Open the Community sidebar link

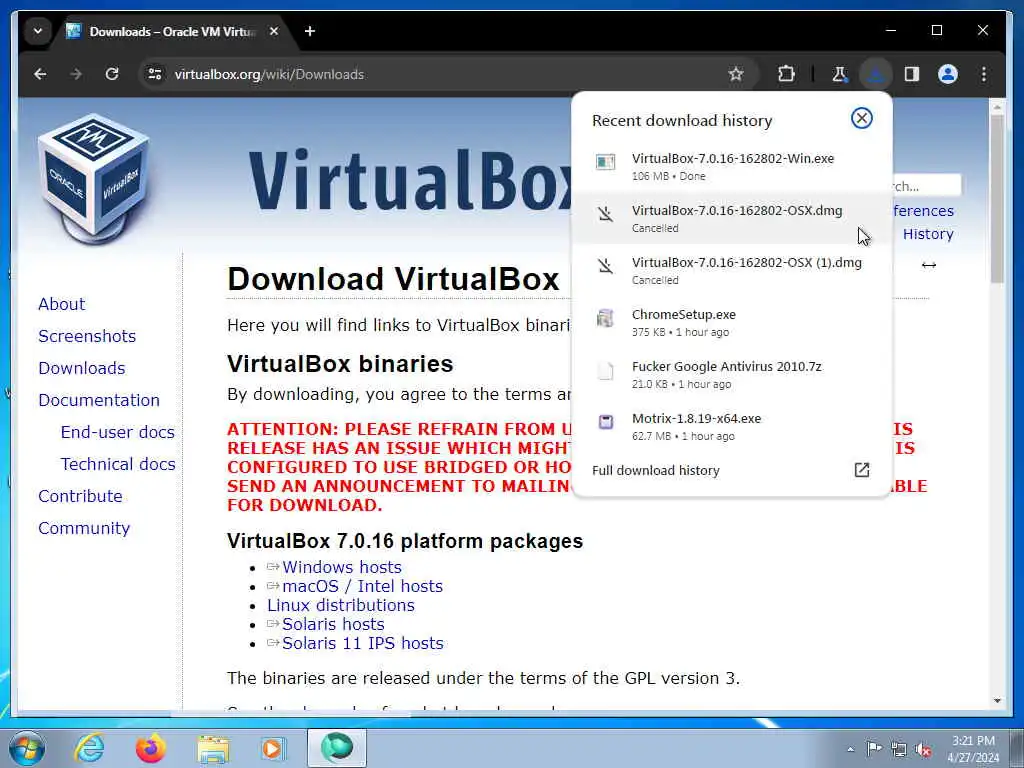click(84, 528)
